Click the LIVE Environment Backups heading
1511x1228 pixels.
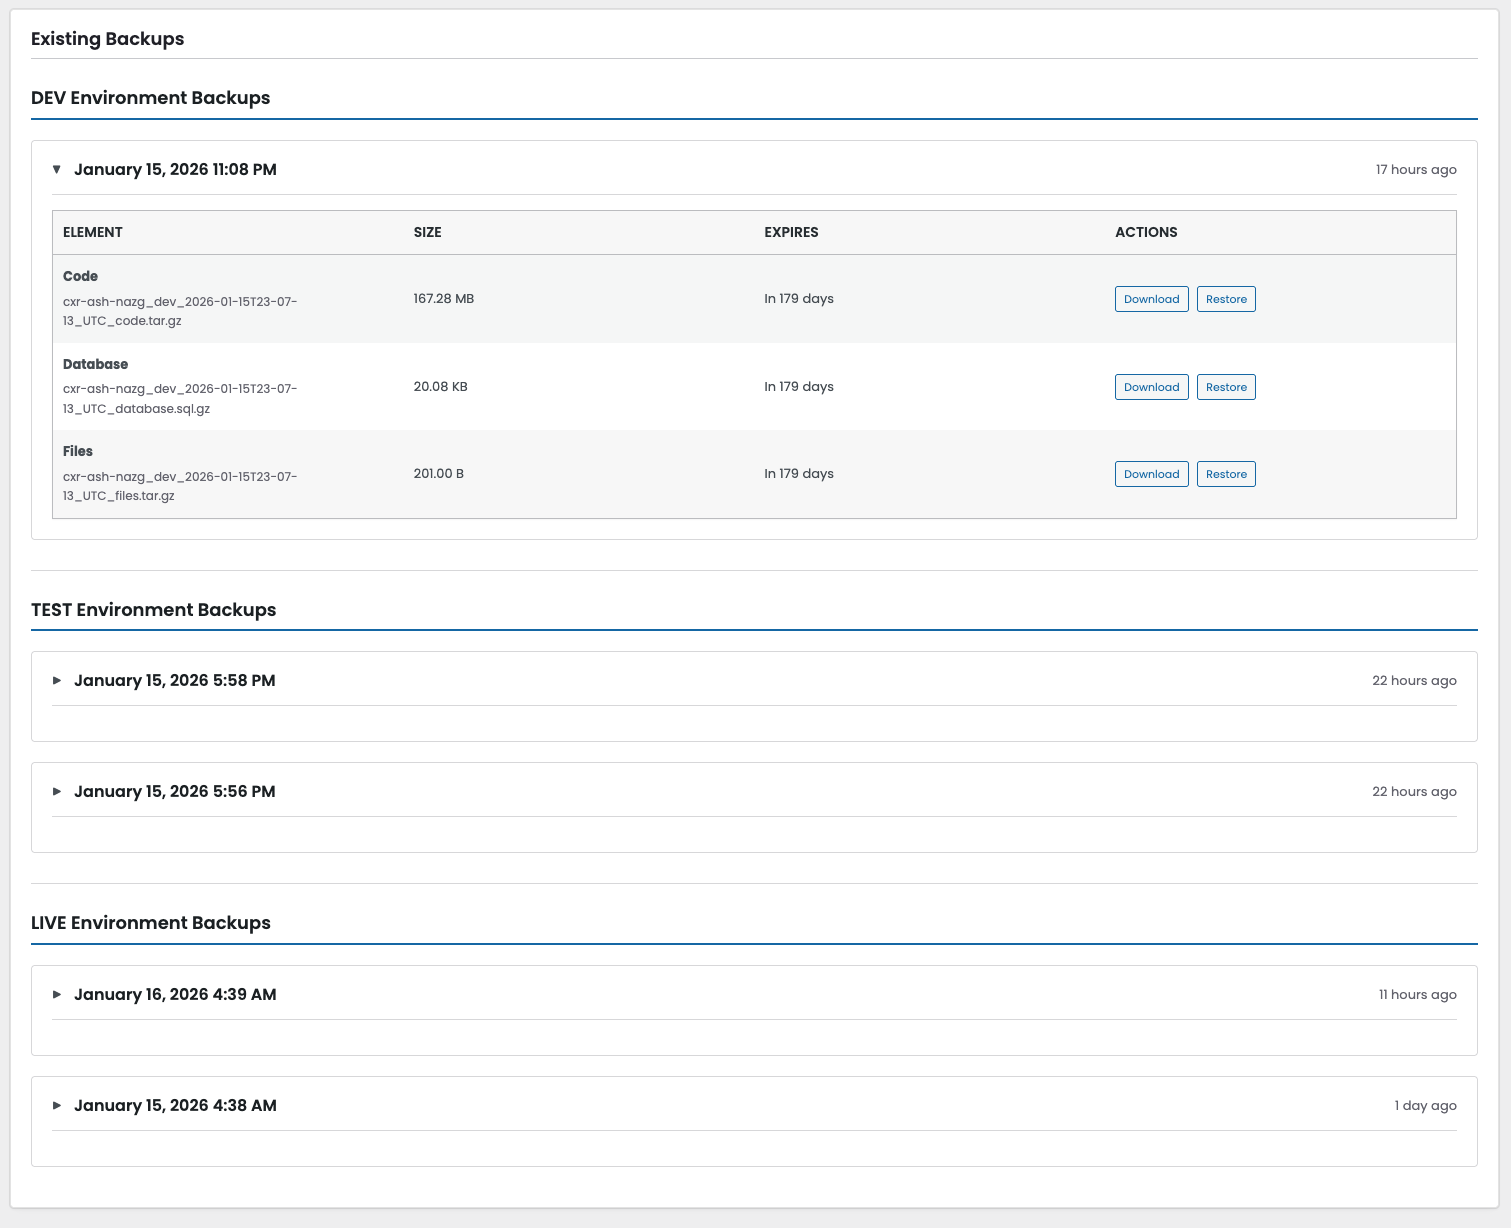pyautogui.click(x=151, y=922)
